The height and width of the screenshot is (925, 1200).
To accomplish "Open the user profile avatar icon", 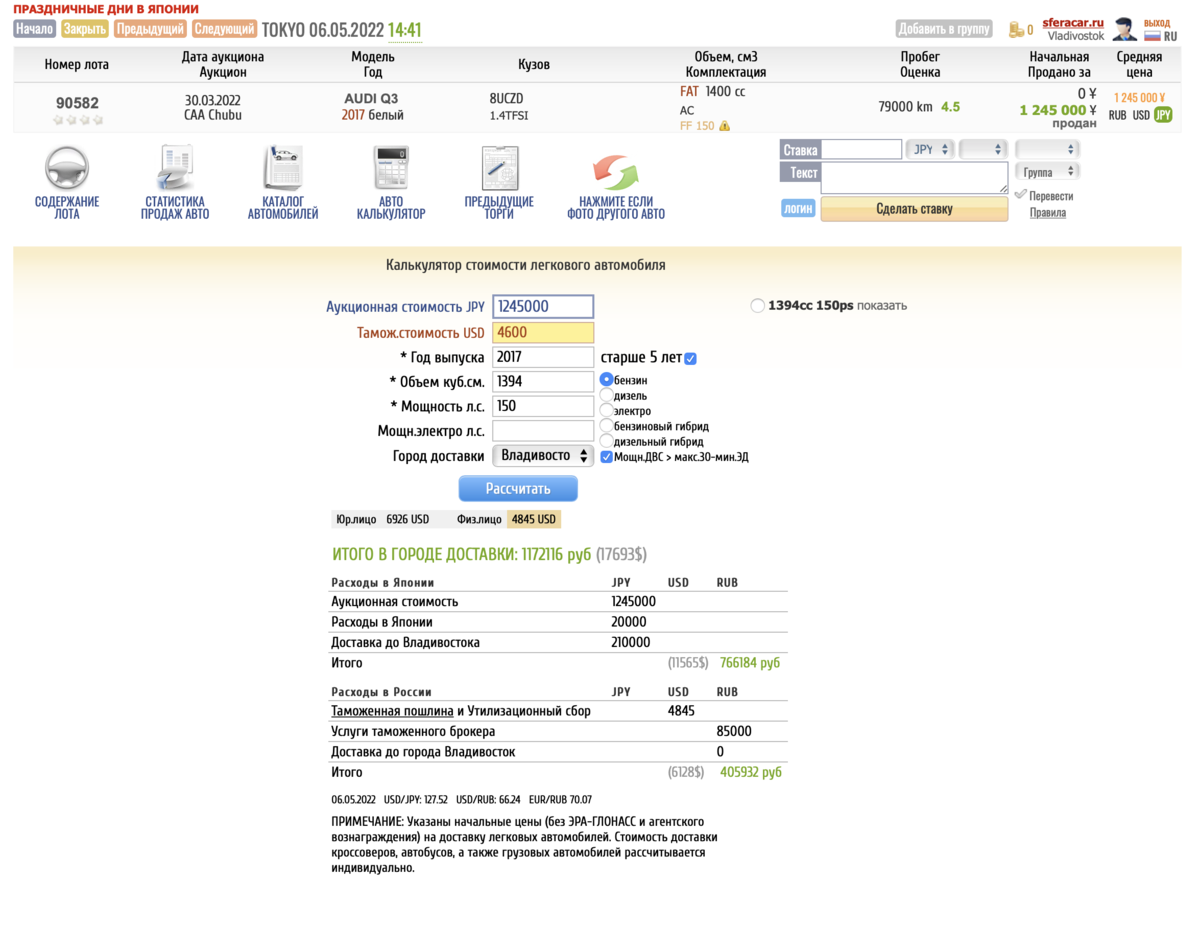I will tap(1124, 29).
